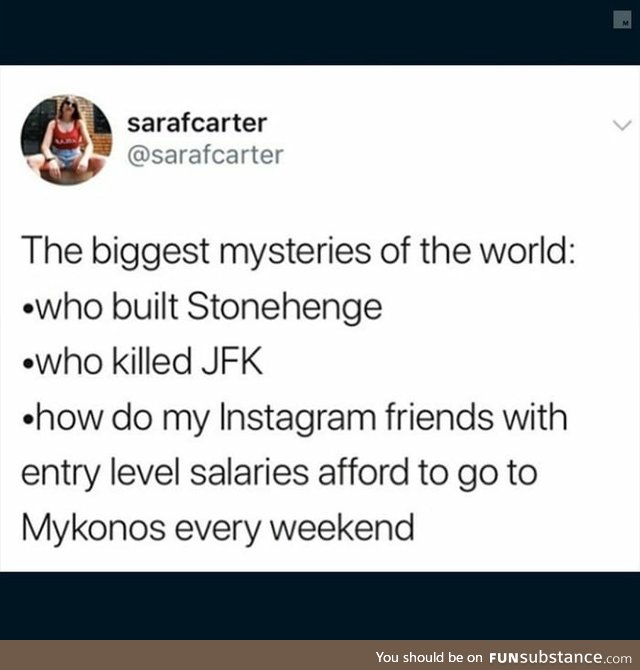Screen dimensions: 640x670
Task: Click the bold sarafcarter display name
Action: (x=197, y=123)
